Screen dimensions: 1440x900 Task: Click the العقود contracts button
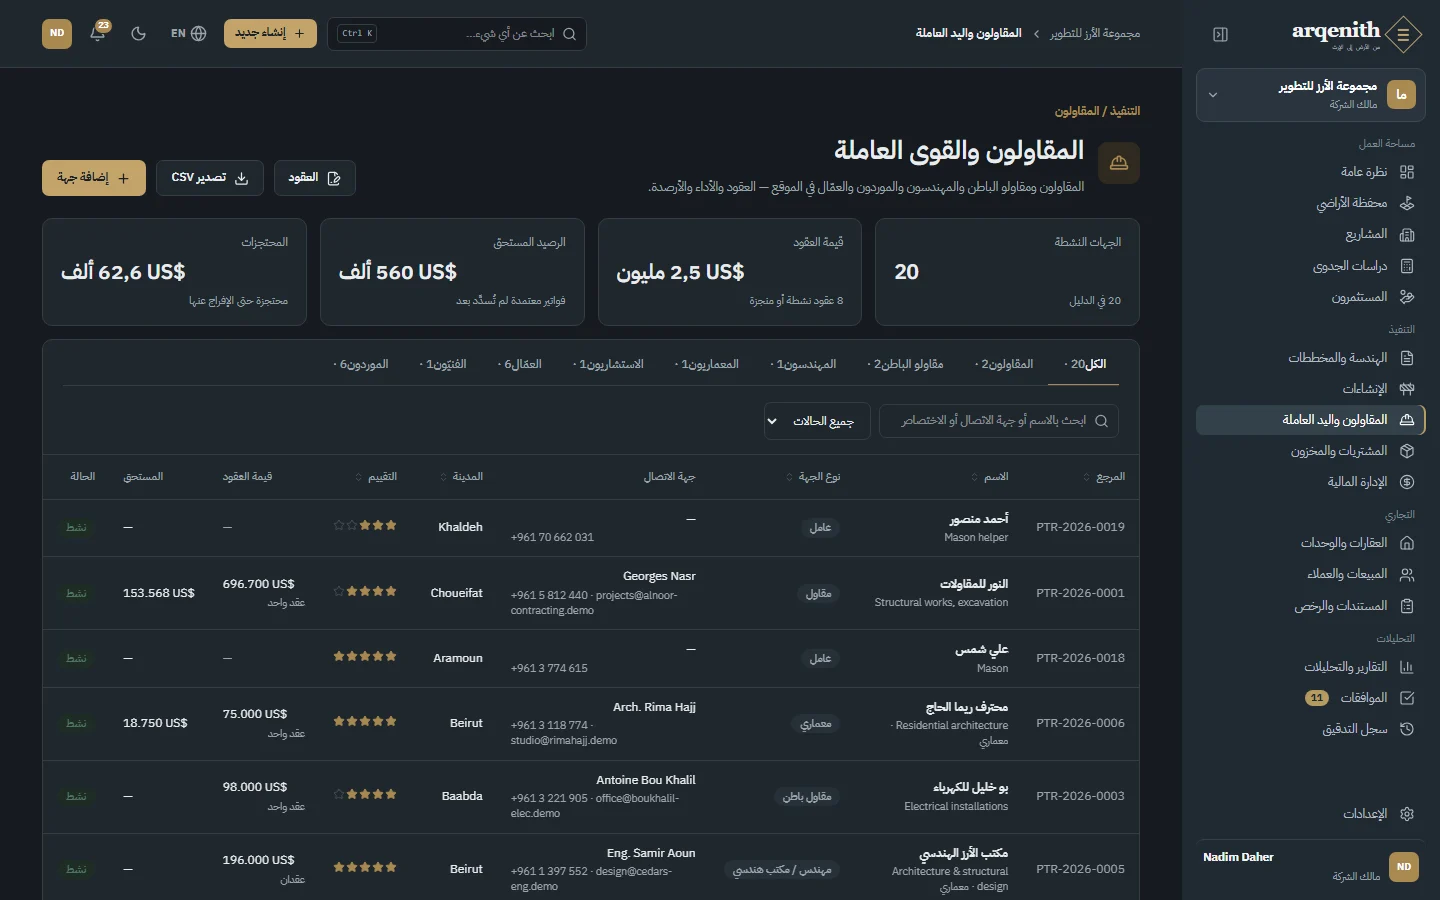pyautogui.click(x=315, y=178)
